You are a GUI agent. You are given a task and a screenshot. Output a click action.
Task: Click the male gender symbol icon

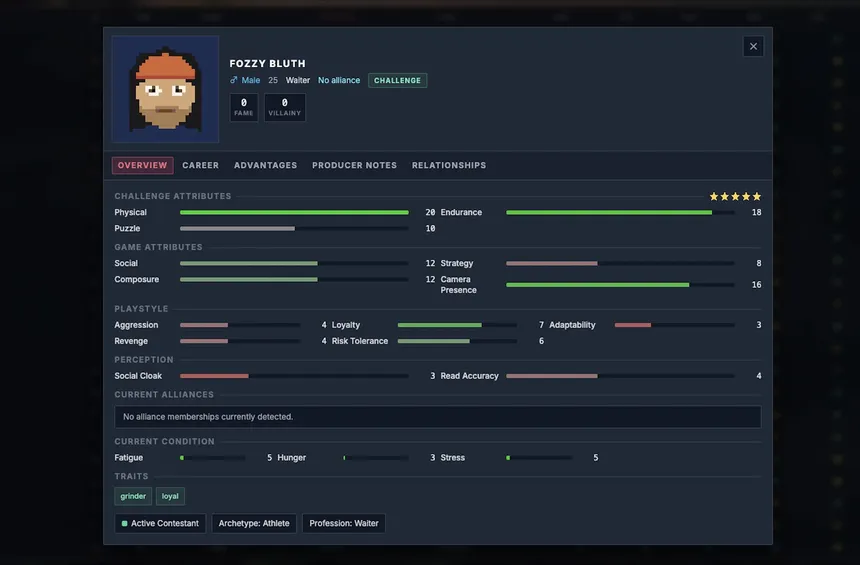point(234,80)
